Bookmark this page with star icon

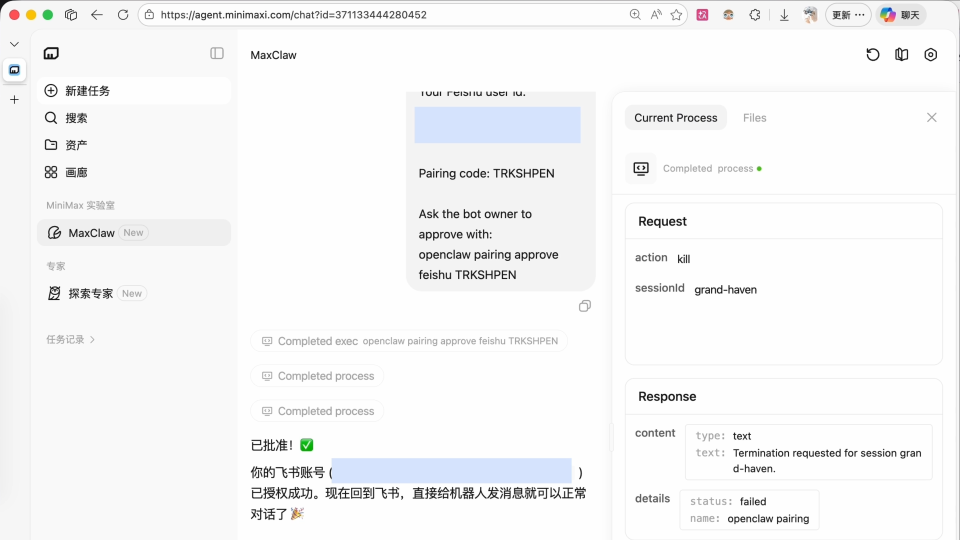tap(676, 15)
